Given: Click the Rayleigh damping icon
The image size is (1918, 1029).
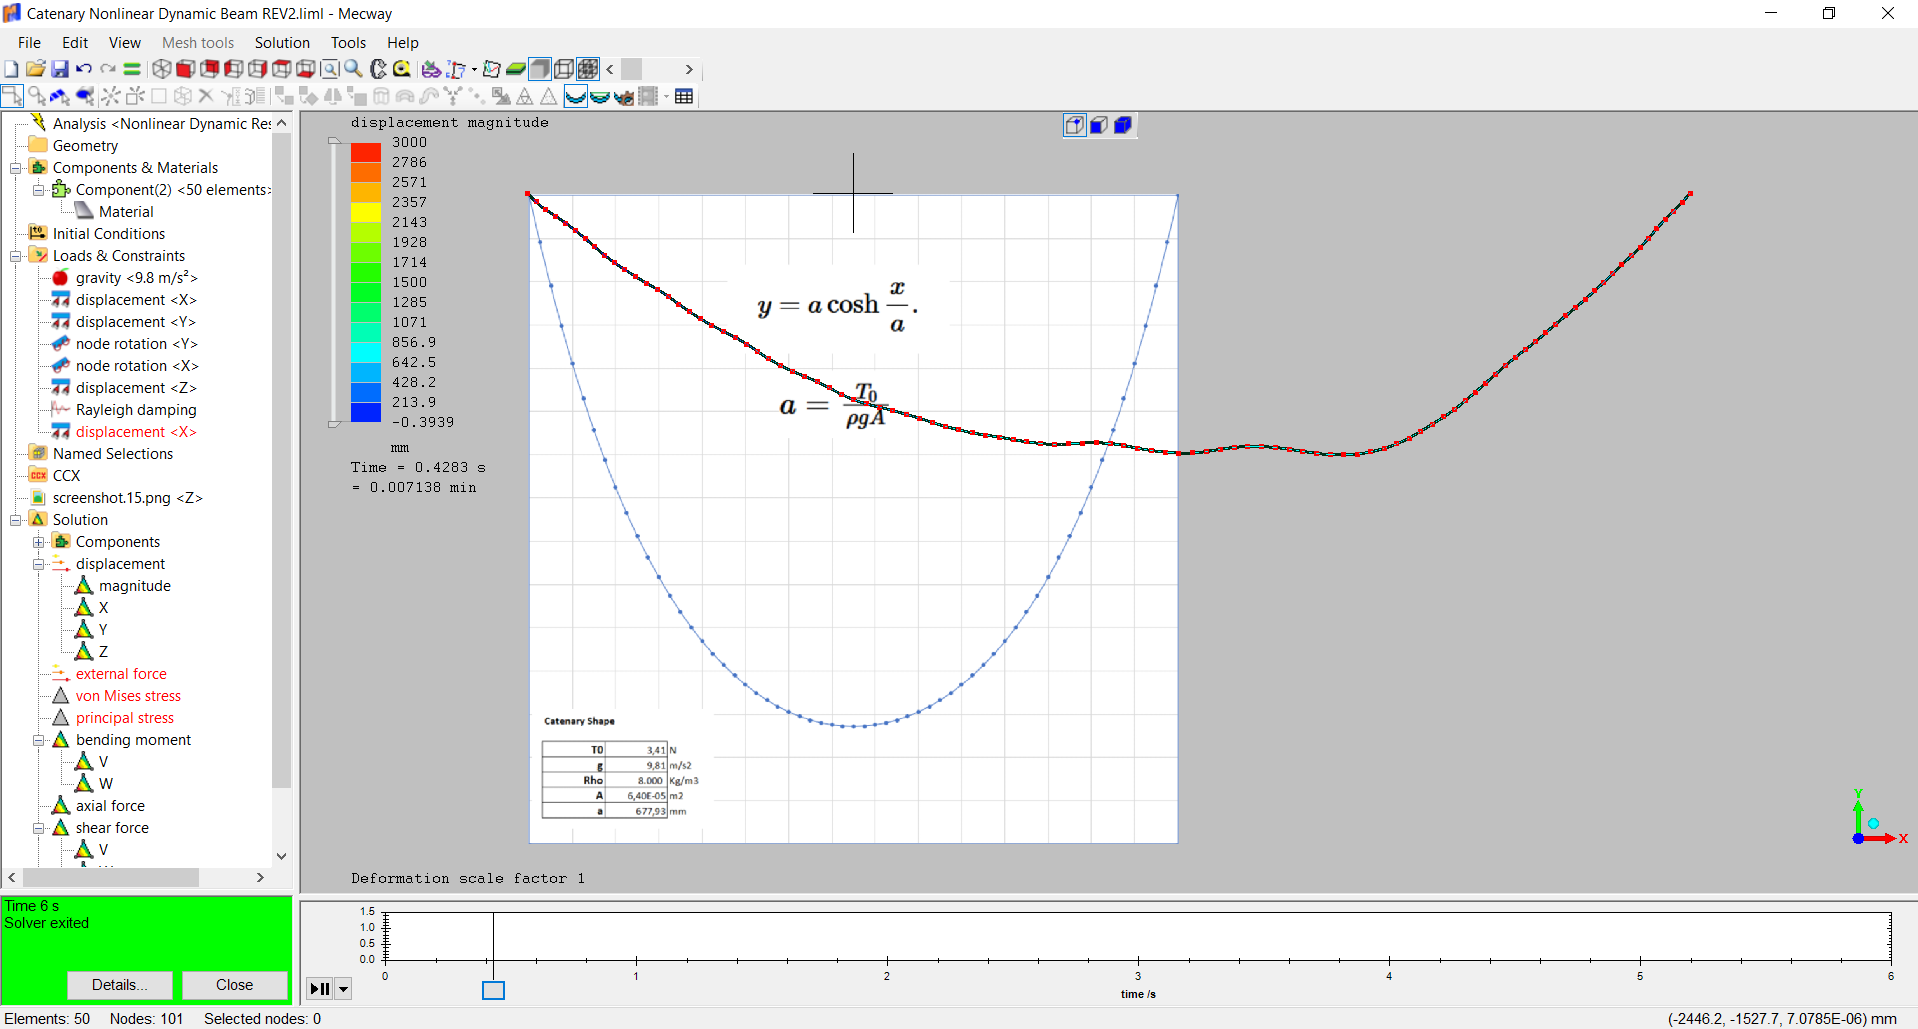Looking at the screenshot, I should [x=61, y=410].
